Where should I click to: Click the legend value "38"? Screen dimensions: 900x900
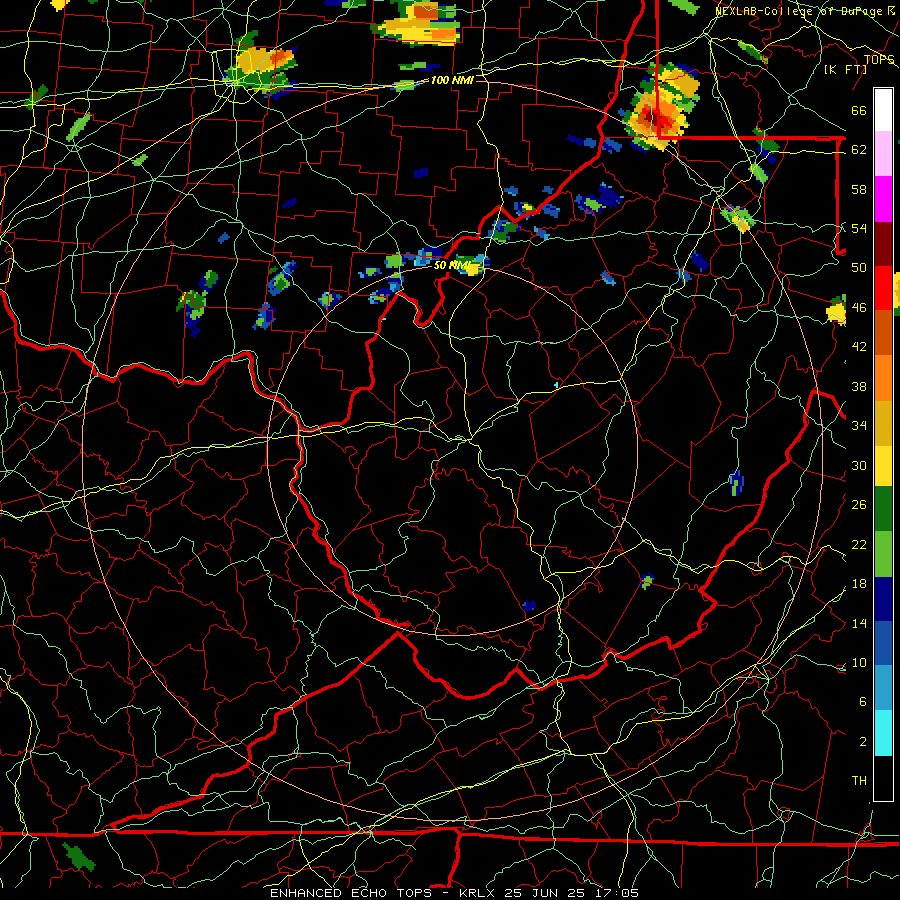(859, 386)
